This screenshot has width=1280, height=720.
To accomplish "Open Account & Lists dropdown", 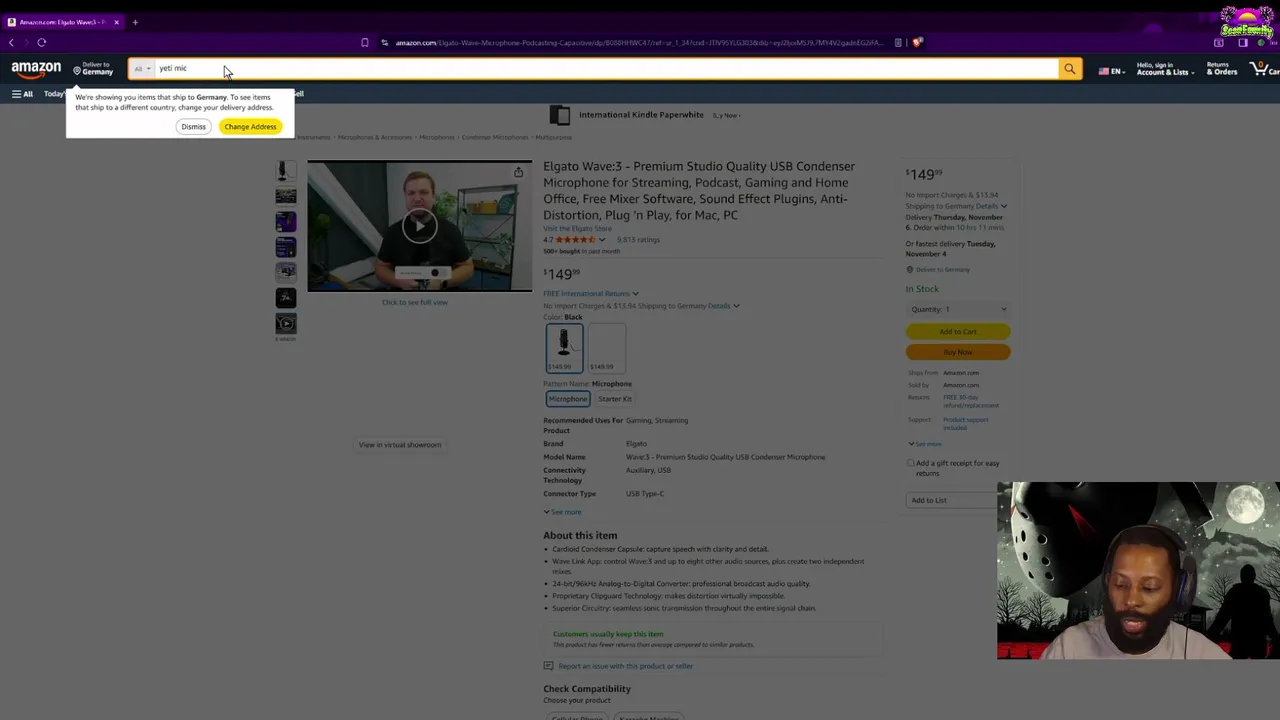I will [1164, 69].
